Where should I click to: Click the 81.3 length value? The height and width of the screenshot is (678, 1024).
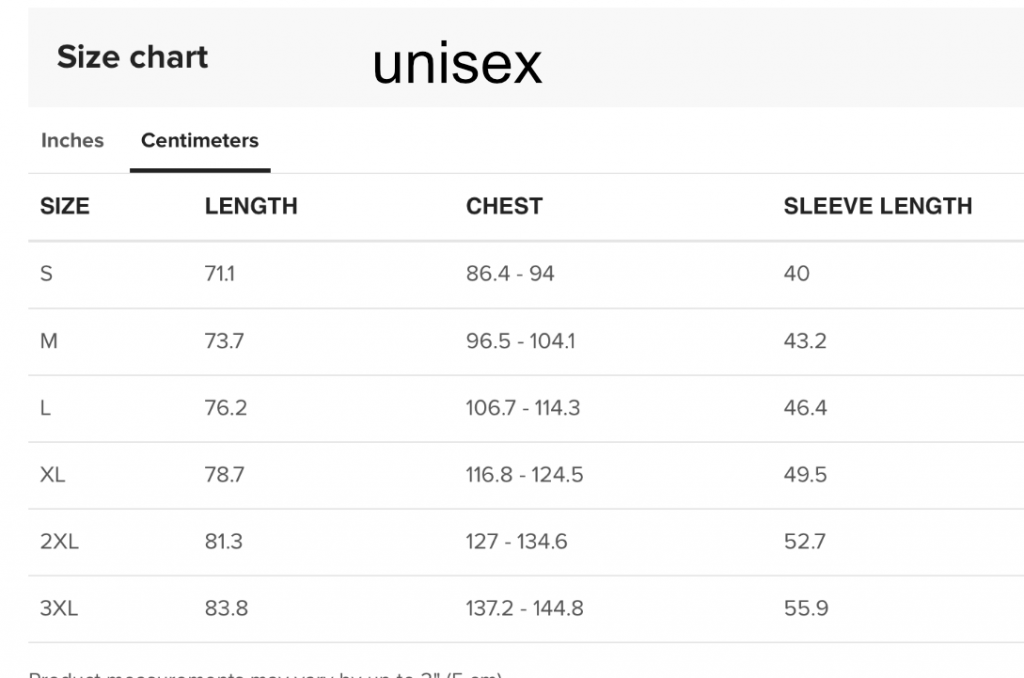pyautogui.click(x=224, y=542)
